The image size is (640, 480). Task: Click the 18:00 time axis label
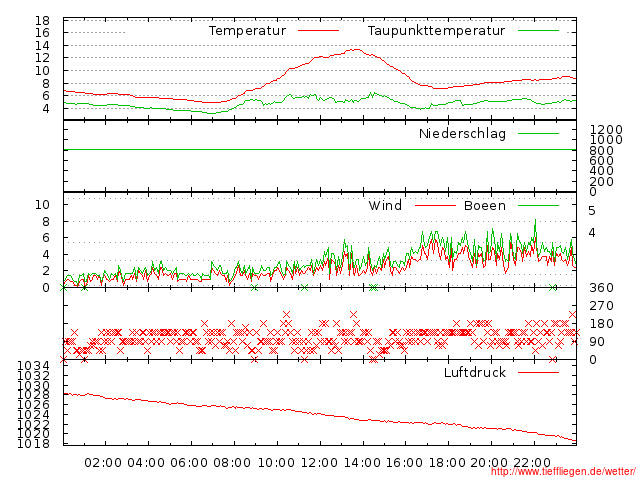[x=447, y=463]
